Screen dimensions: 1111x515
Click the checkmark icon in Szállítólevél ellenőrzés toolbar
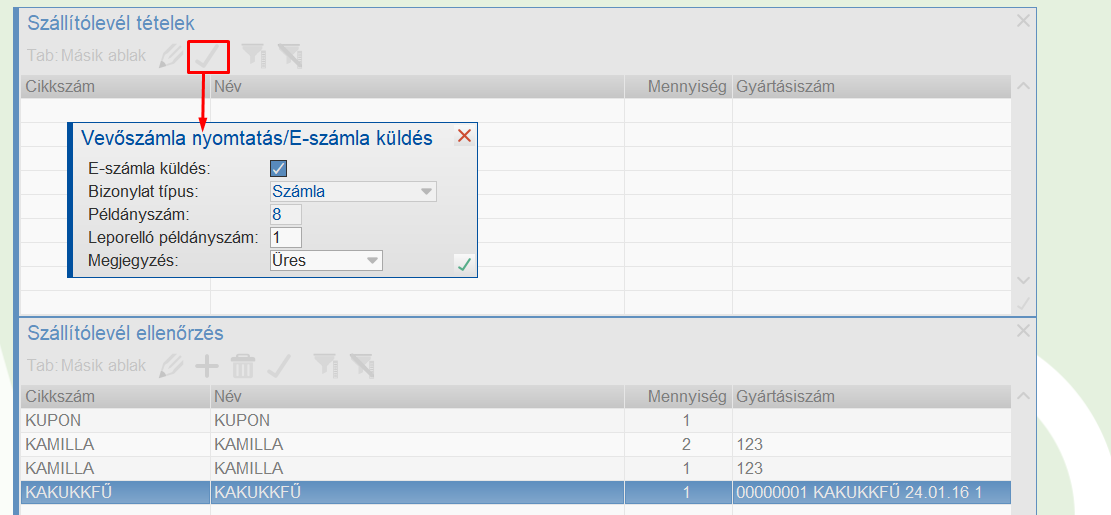point(279,366)
